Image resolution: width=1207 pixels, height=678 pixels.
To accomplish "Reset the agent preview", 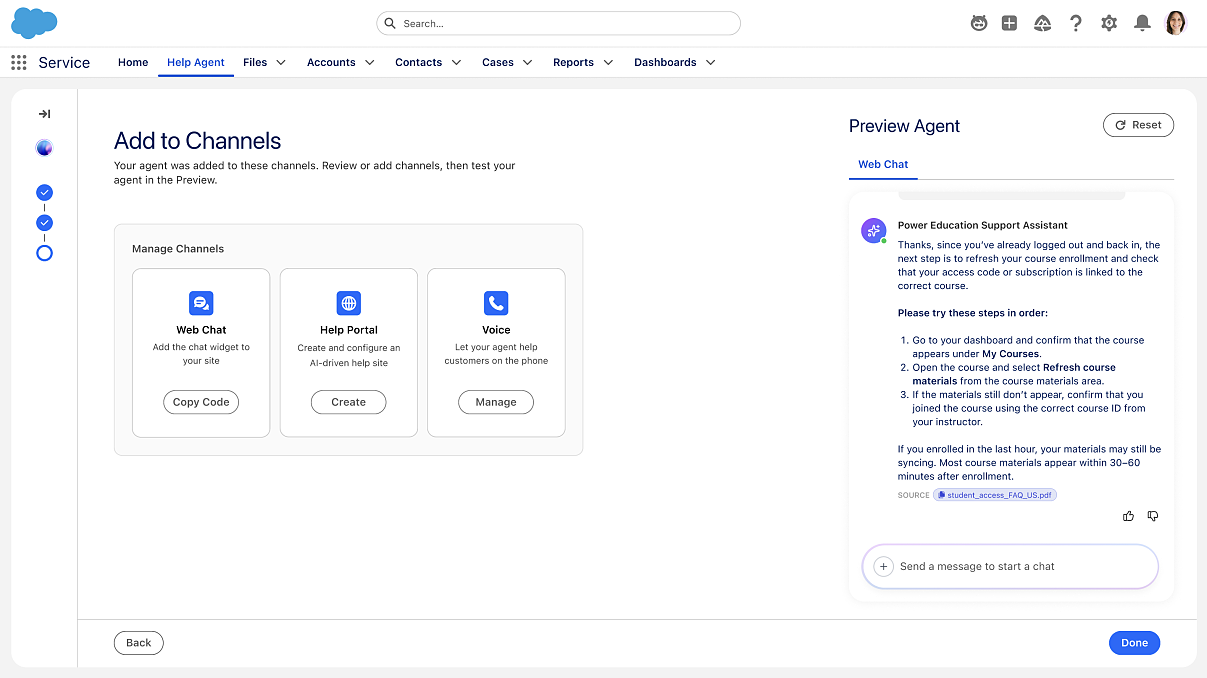I will click(x=1138, y=125).
